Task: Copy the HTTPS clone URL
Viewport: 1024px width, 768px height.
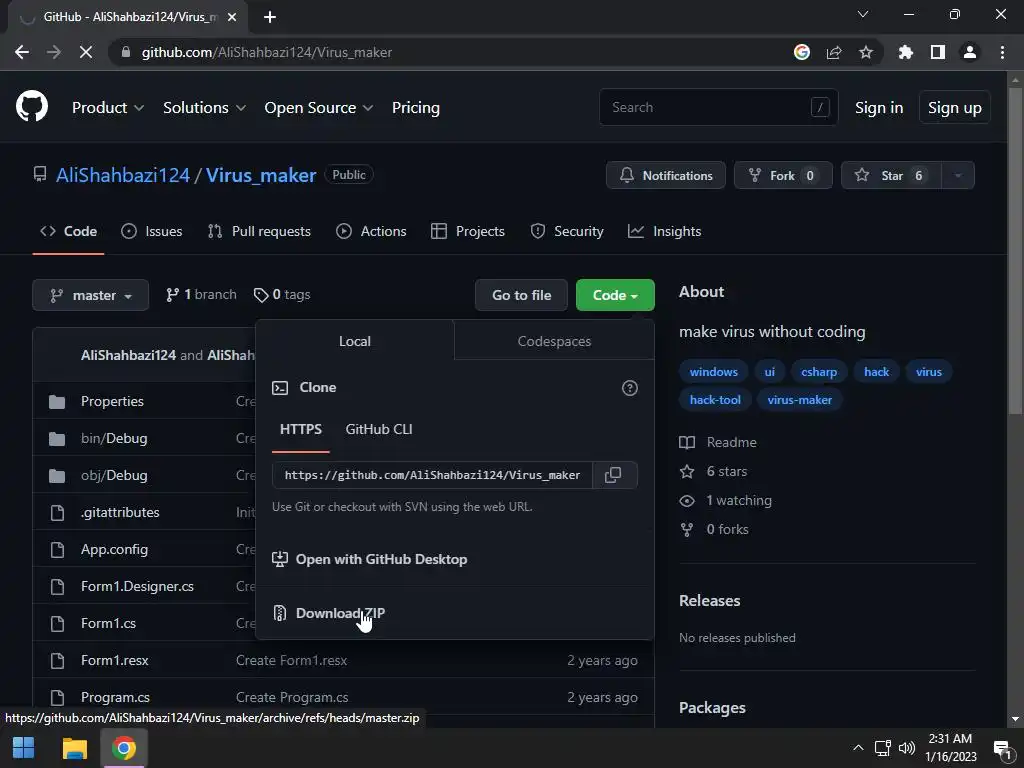Action: point(613,475)
